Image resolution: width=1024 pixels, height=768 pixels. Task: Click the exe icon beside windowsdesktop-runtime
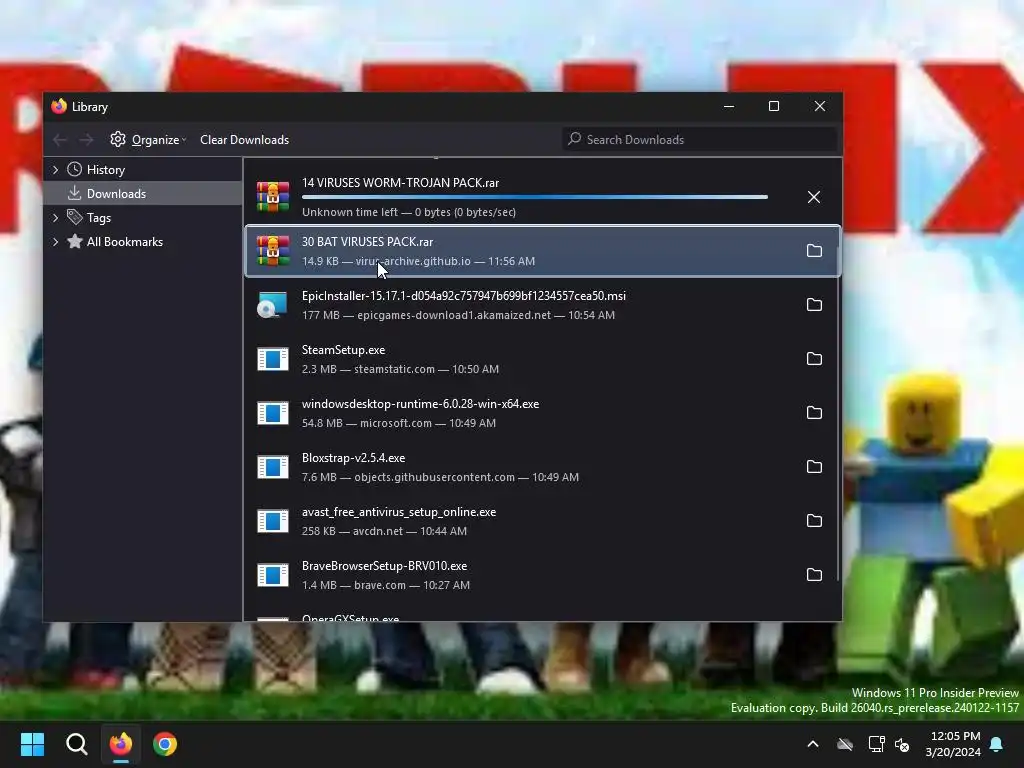coord(273,413)
